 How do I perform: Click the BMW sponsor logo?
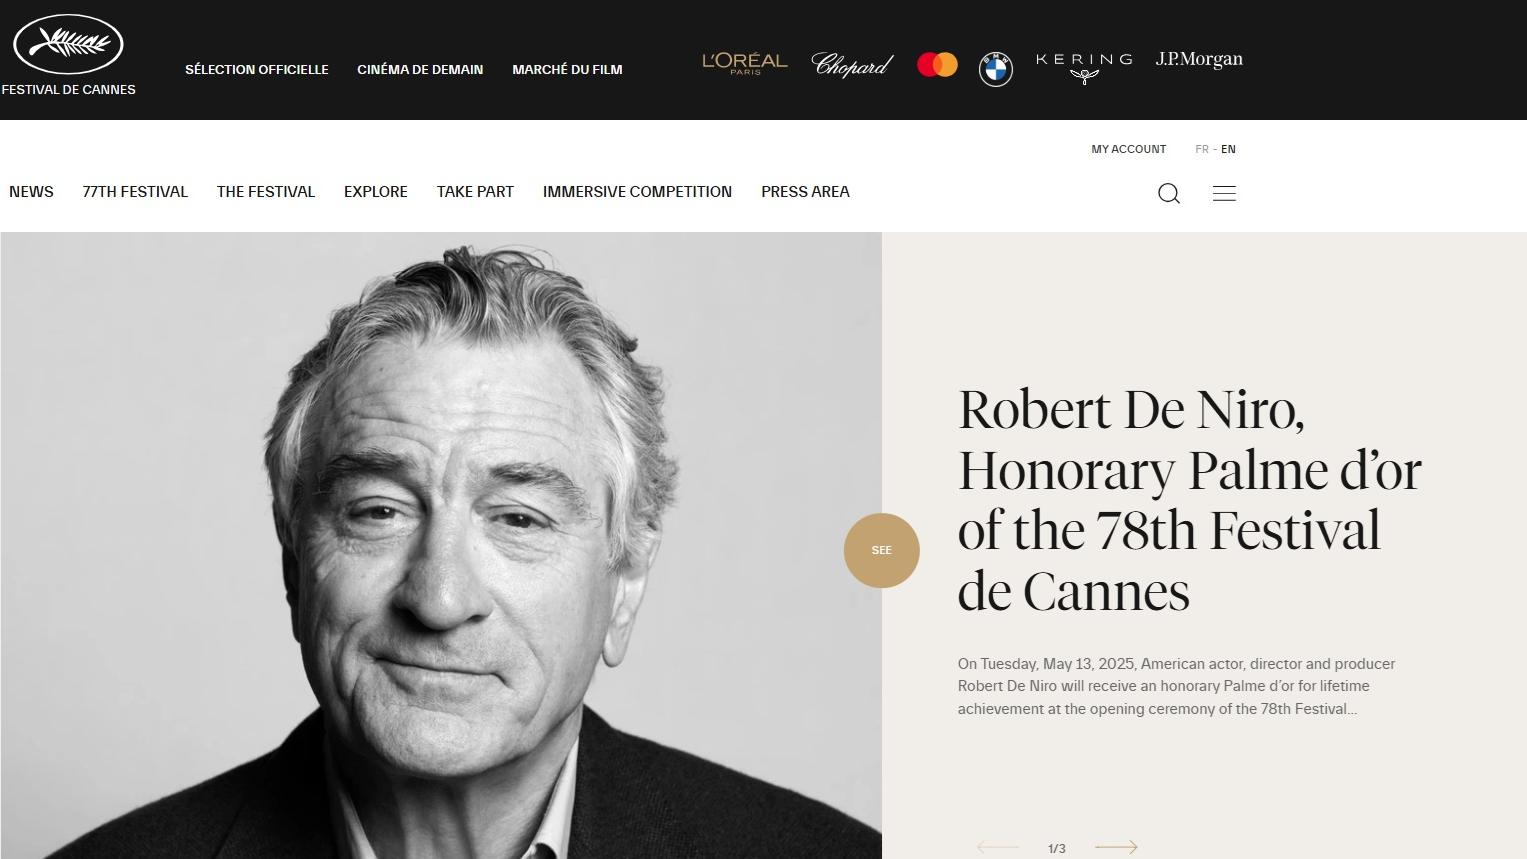996,69
